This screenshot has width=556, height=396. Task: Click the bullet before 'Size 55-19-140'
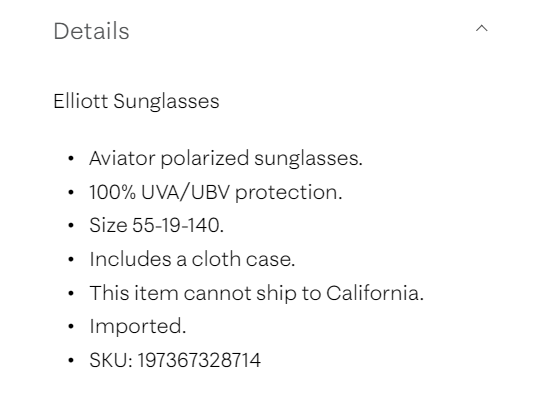pos(71,225)
